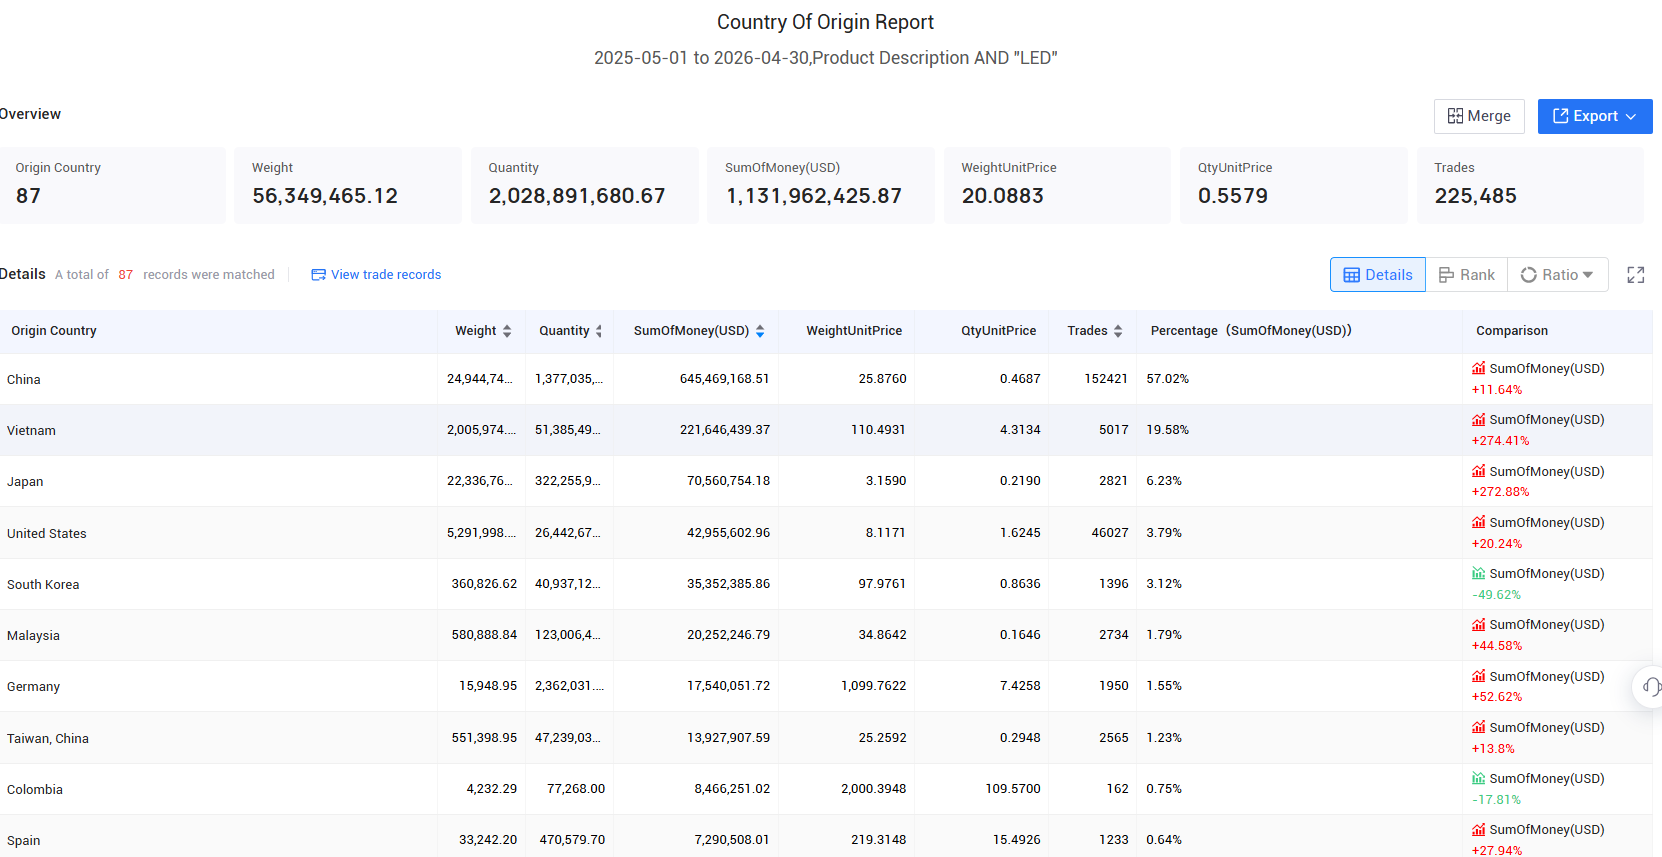Select the Spain row label
This screenshot has width=1662, height=857.
tap(24, 841)
